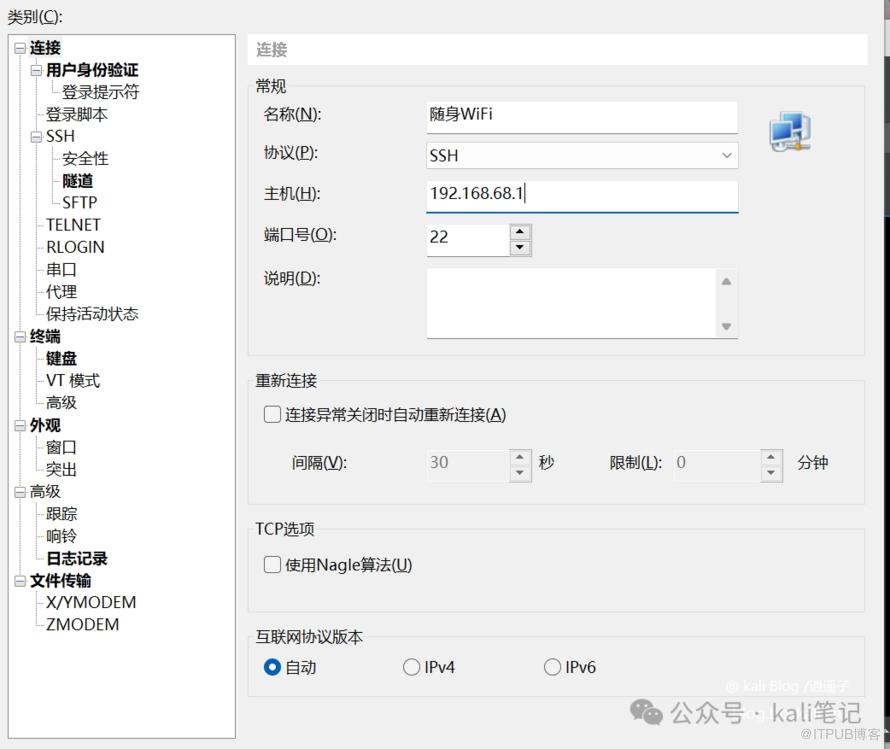Toggle the 使用Nagle算法 checkbox
The image size is (890, 749).
point(272,565)
